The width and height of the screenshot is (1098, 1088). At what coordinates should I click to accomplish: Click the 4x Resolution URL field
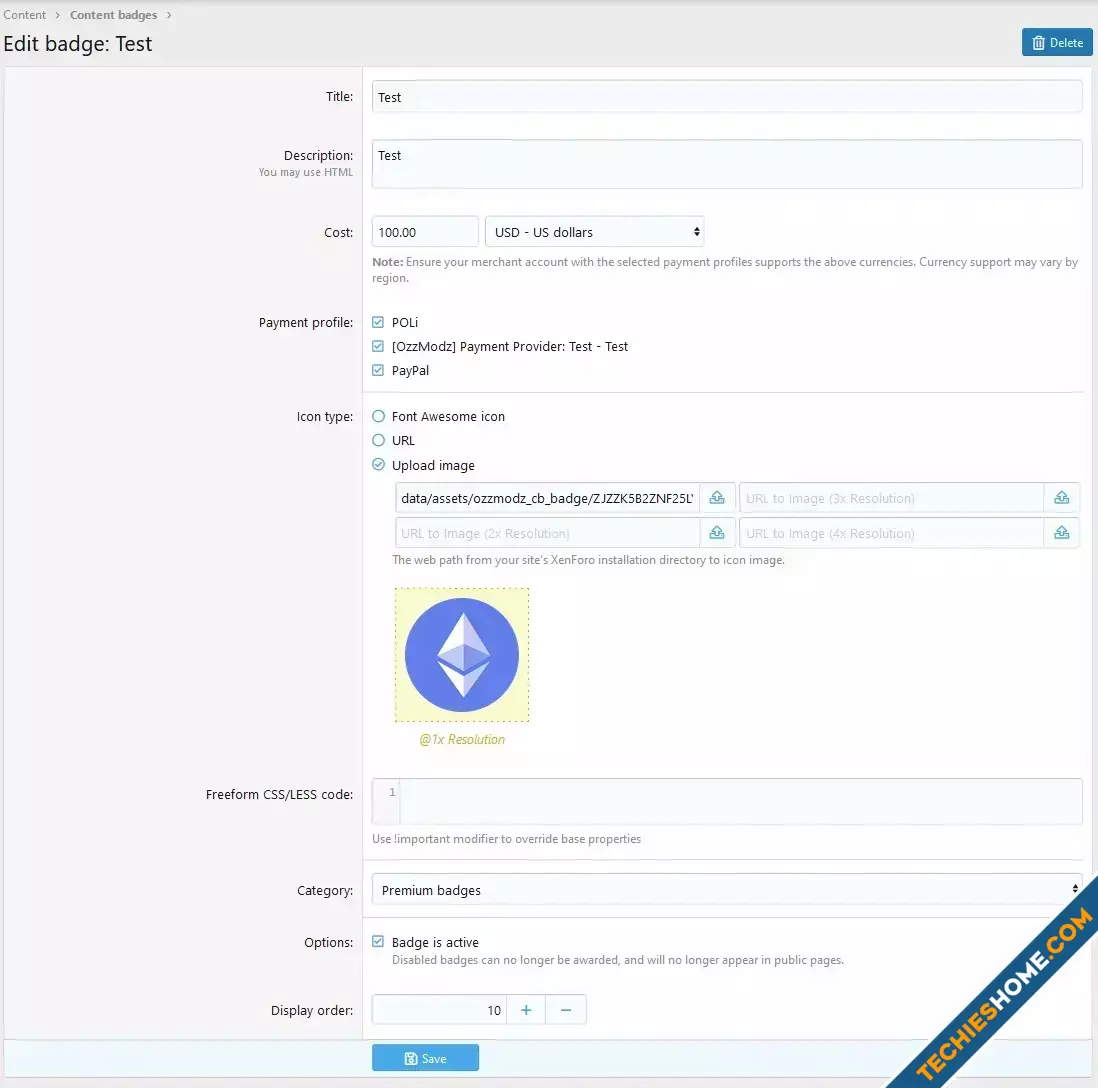point(891,533)
